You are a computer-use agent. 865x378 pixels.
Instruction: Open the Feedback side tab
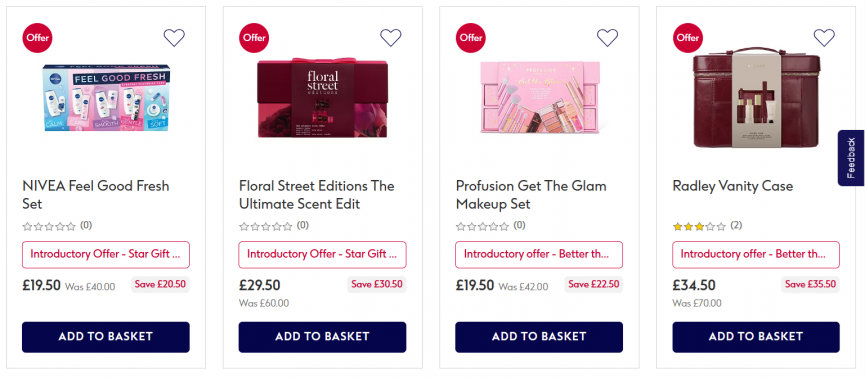click(x=851, y=158)
